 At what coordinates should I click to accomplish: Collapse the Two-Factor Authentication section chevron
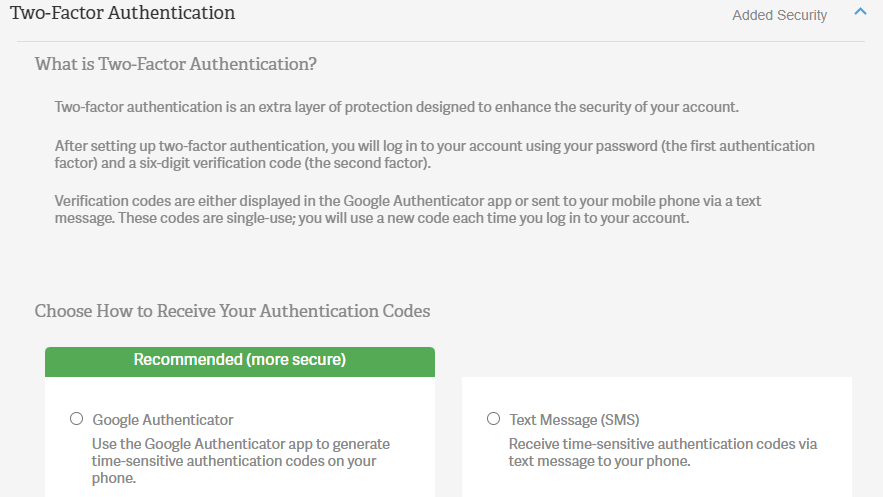(x=860, y=12)
